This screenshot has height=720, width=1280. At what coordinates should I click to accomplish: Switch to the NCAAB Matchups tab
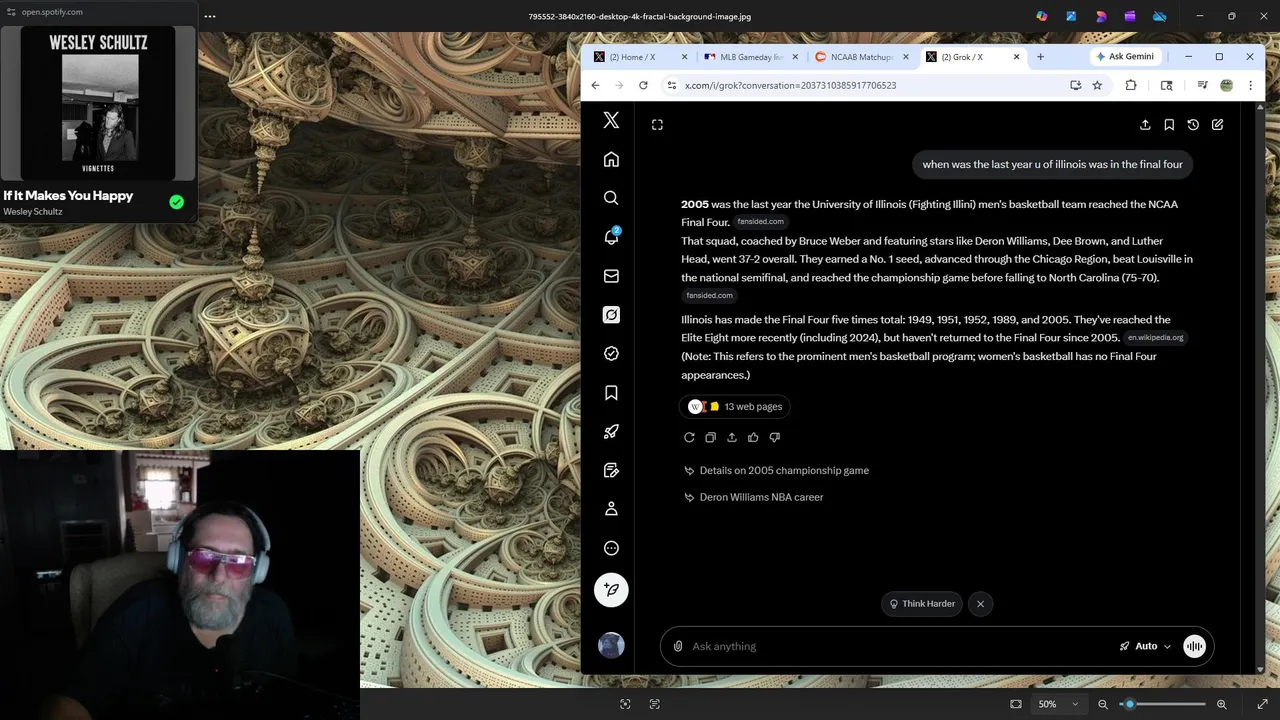click(860, 57)
